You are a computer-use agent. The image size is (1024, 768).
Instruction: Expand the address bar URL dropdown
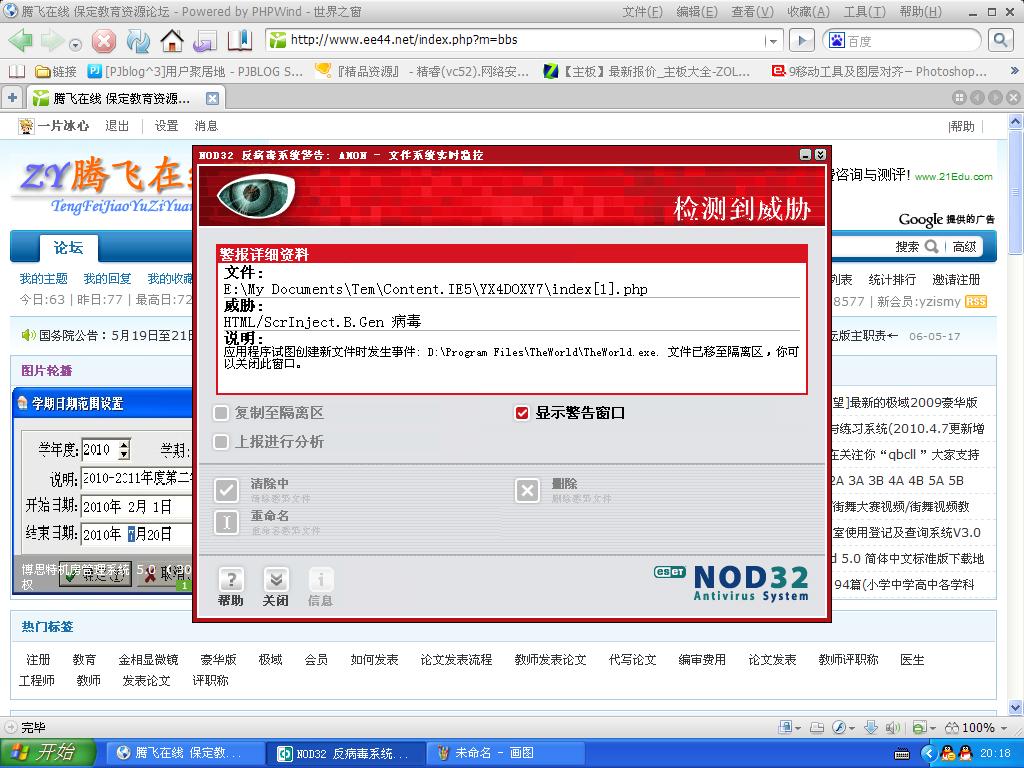tap(772, 41)
